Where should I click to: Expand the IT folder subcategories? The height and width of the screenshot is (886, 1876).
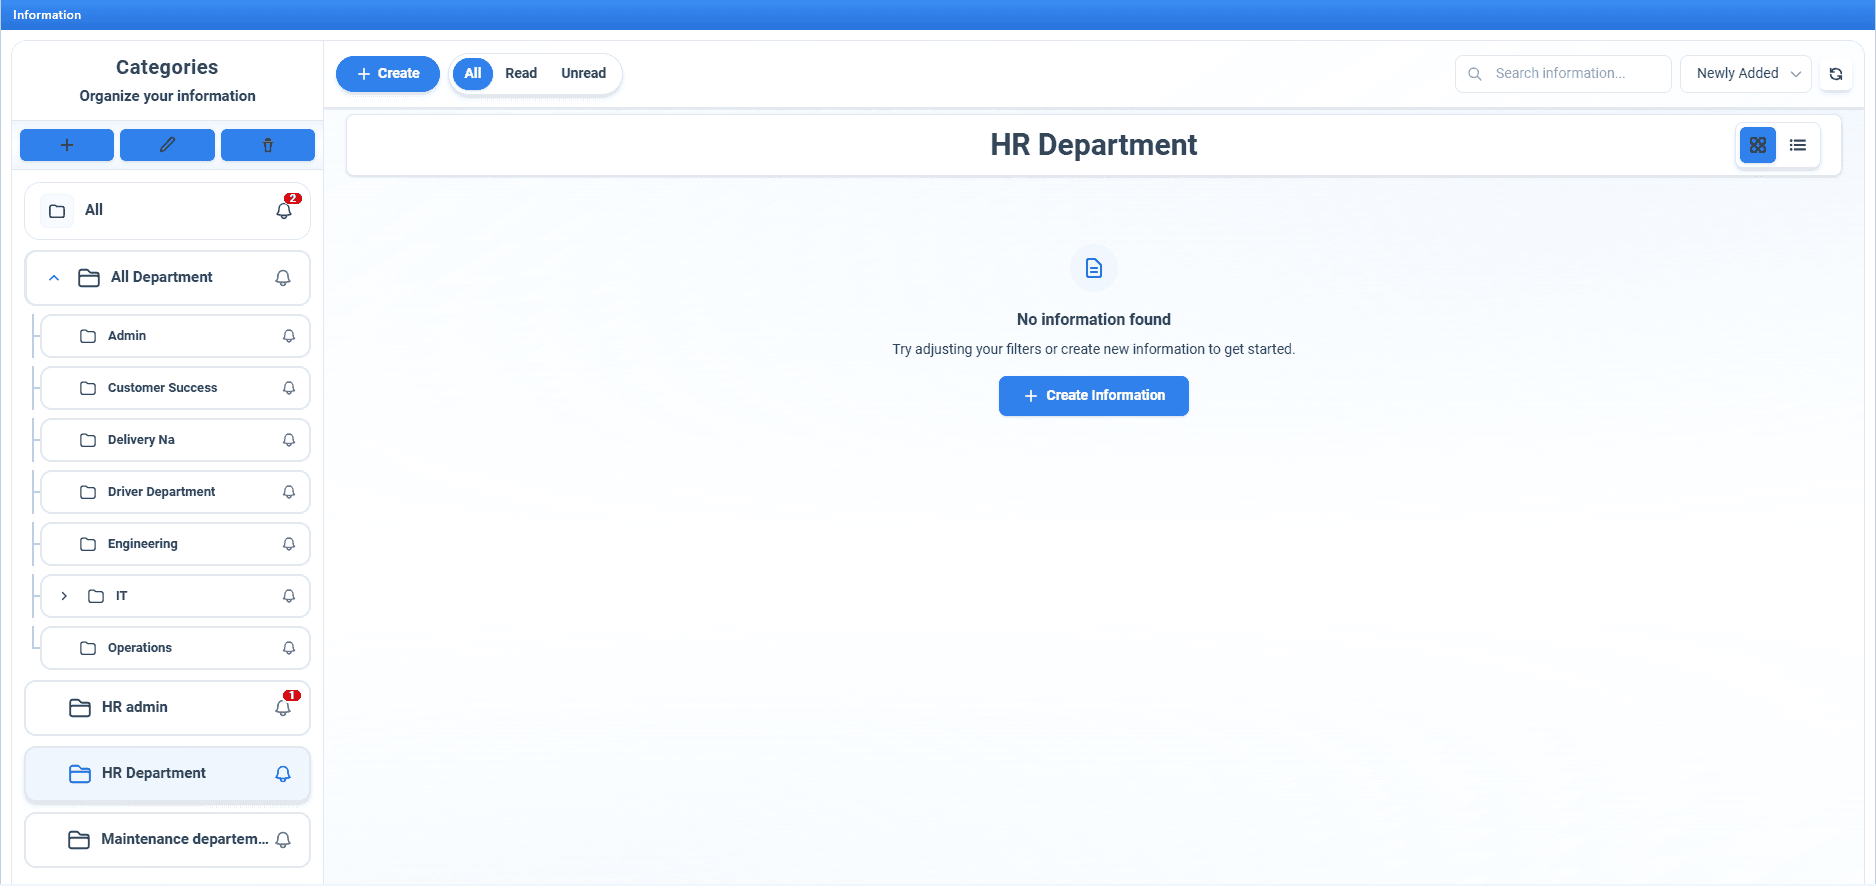click(x=64, y=596)
